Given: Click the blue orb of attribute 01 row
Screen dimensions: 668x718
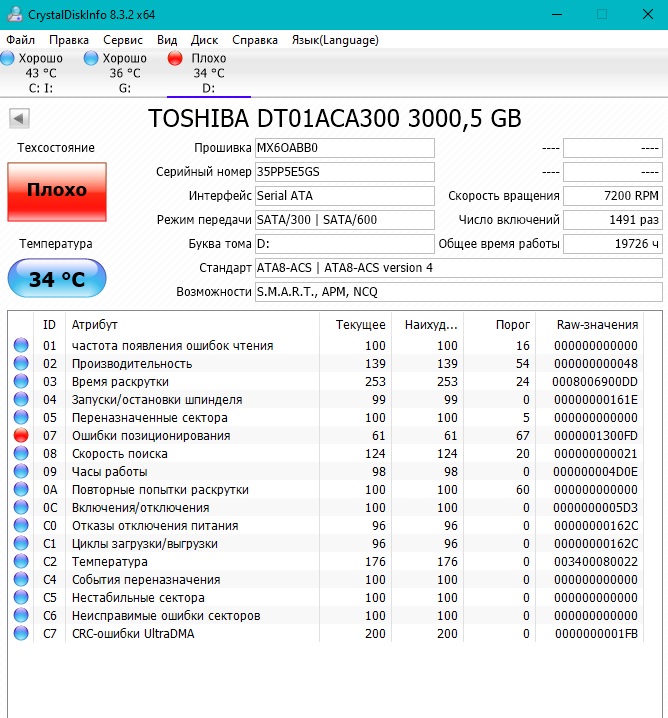Looking at the screenshot, I should [x=21, y=345].
